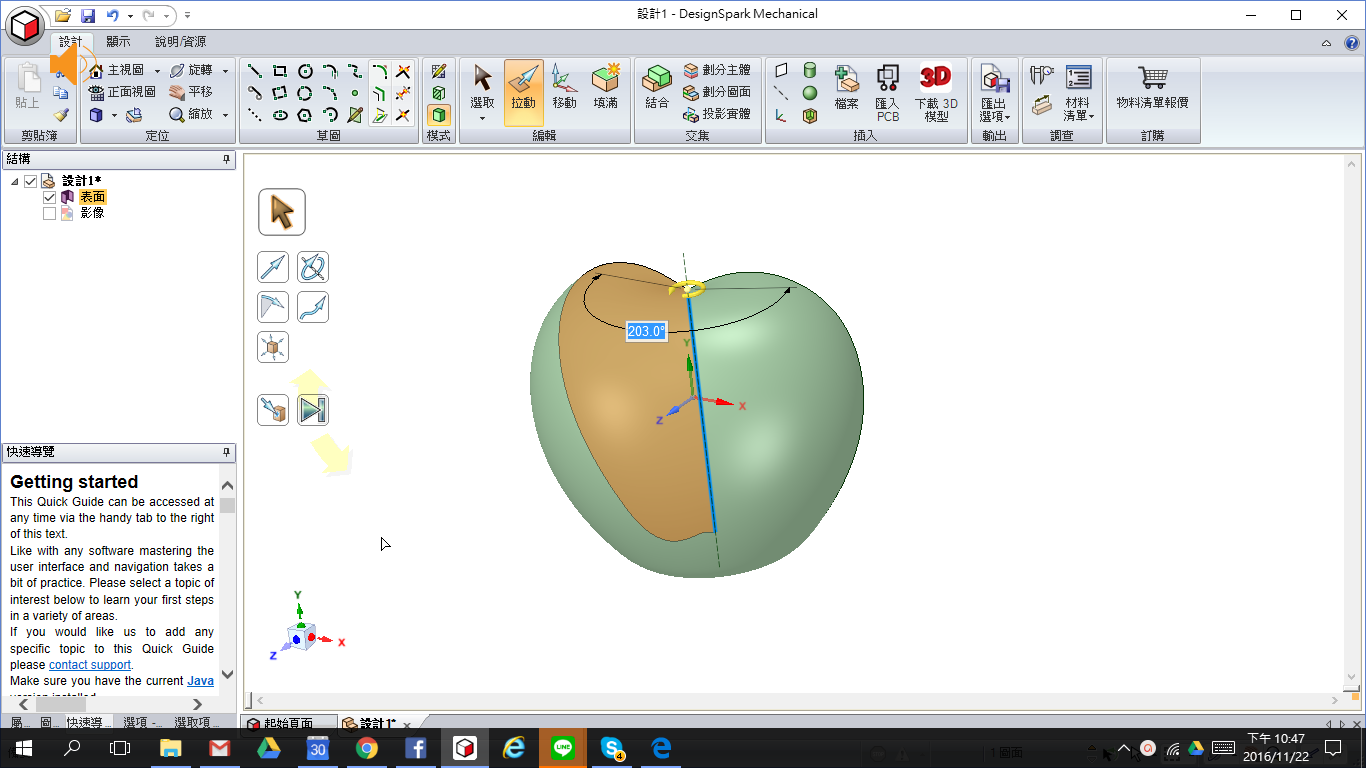
Task: Select the circle sketch tool
Action: 305,71
